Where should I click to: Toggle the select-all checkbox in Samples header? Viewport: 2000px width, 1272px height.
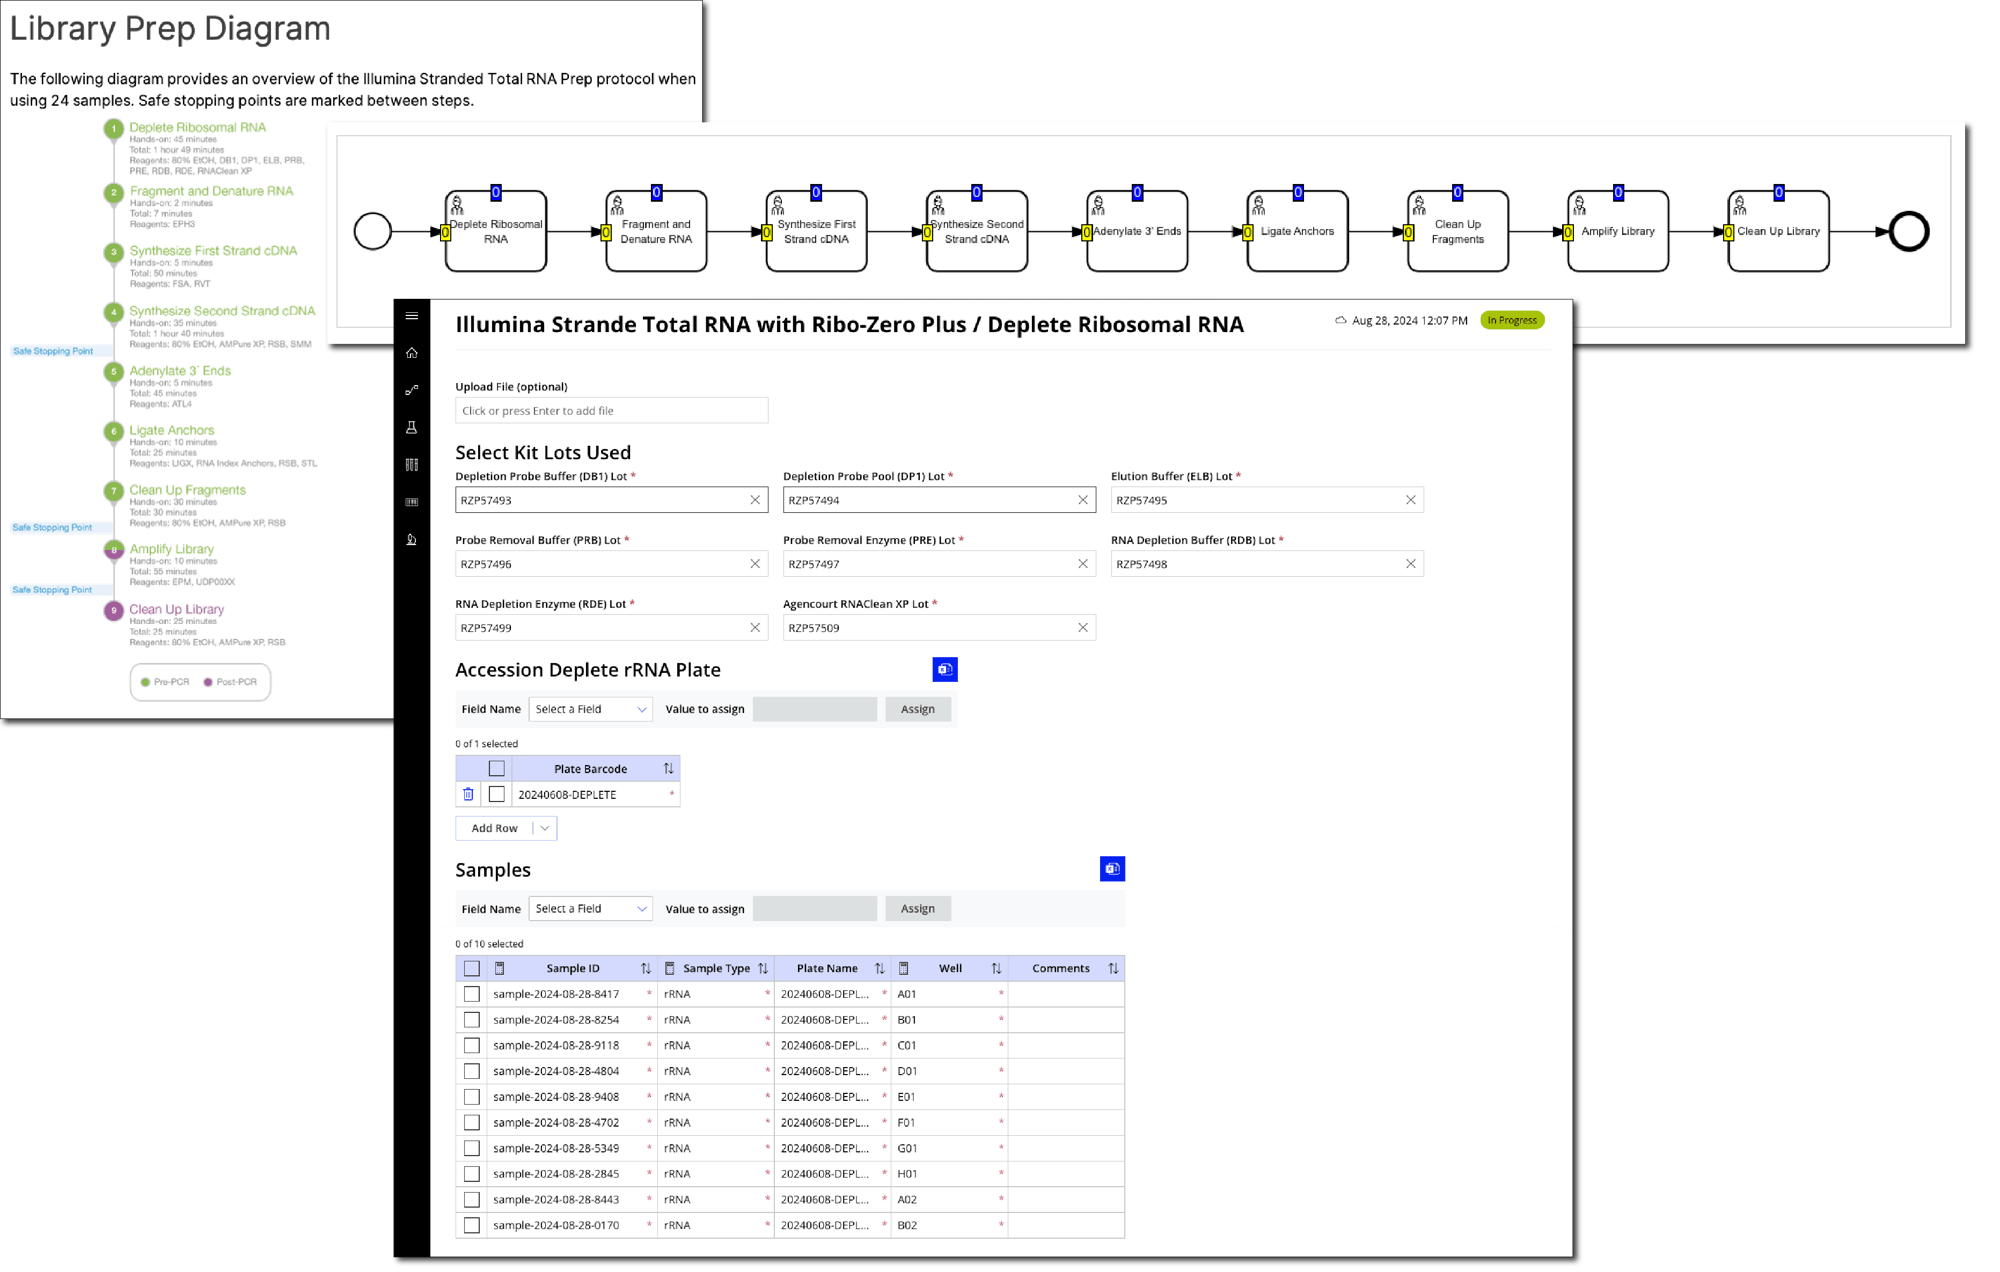472,968
